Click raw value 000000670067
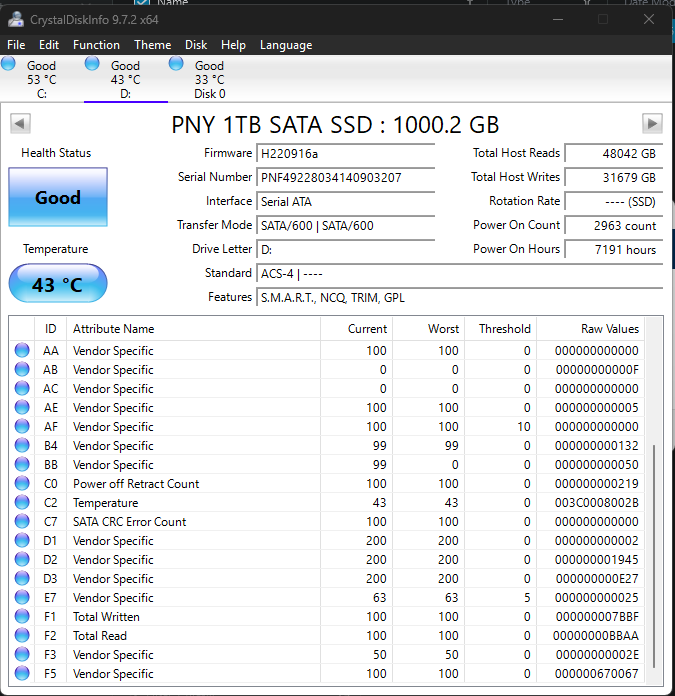The width and height of the screenshot is (675, 696). (x=596, y=674)
